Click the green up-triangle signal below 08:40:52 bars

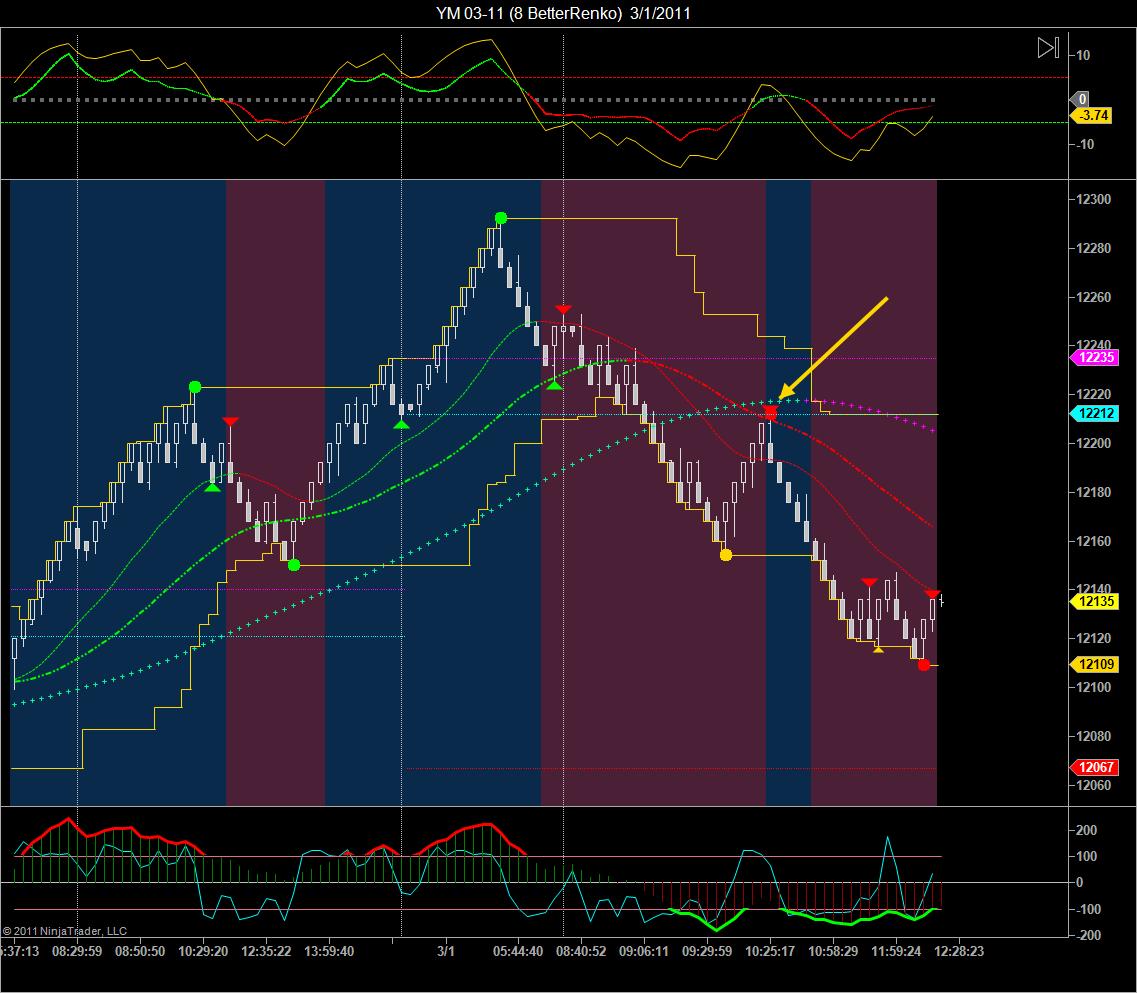pyautogui.click(x=555, y=384)
